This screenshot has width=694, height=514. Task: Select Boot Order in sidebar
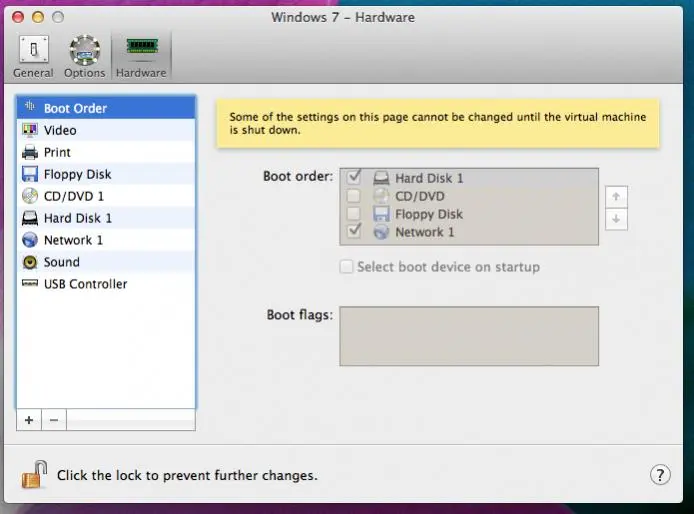pyautogui.click(x=75, y=108)
